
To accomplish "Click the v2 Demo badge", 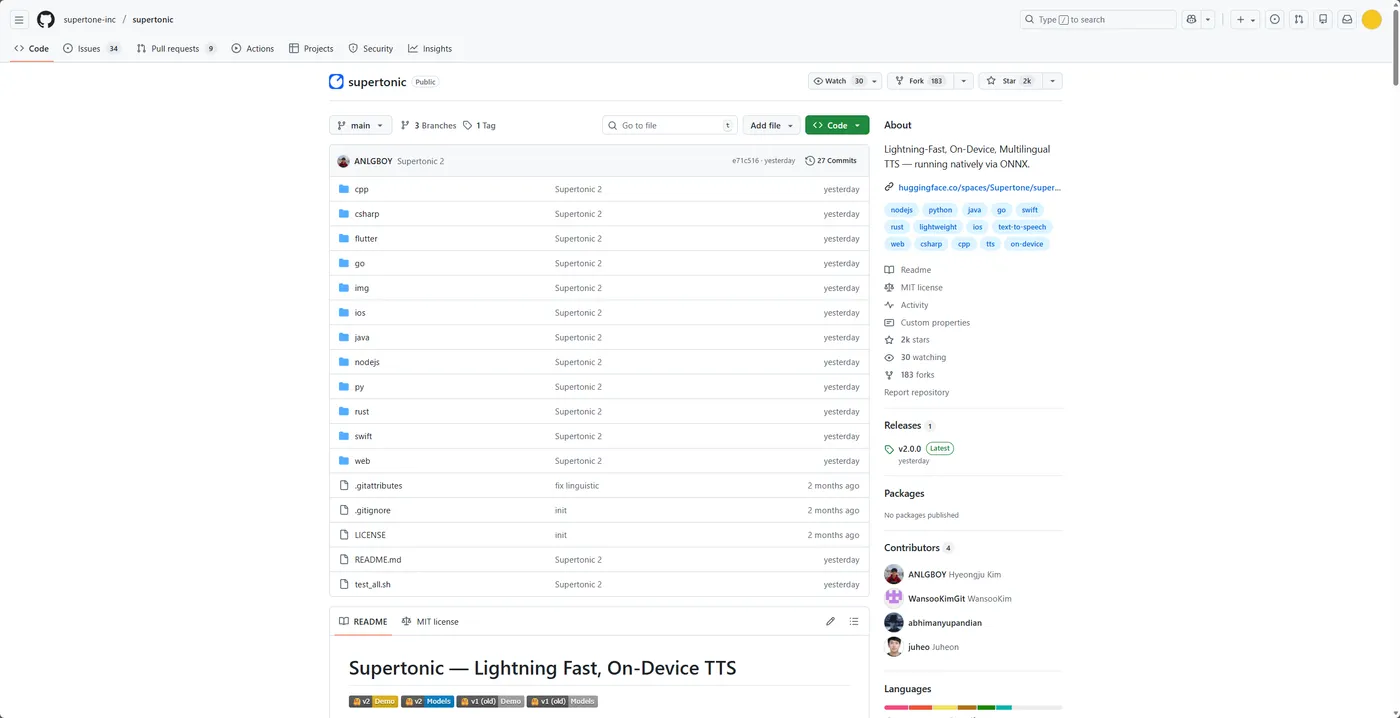I will click(x=373, y=701).
